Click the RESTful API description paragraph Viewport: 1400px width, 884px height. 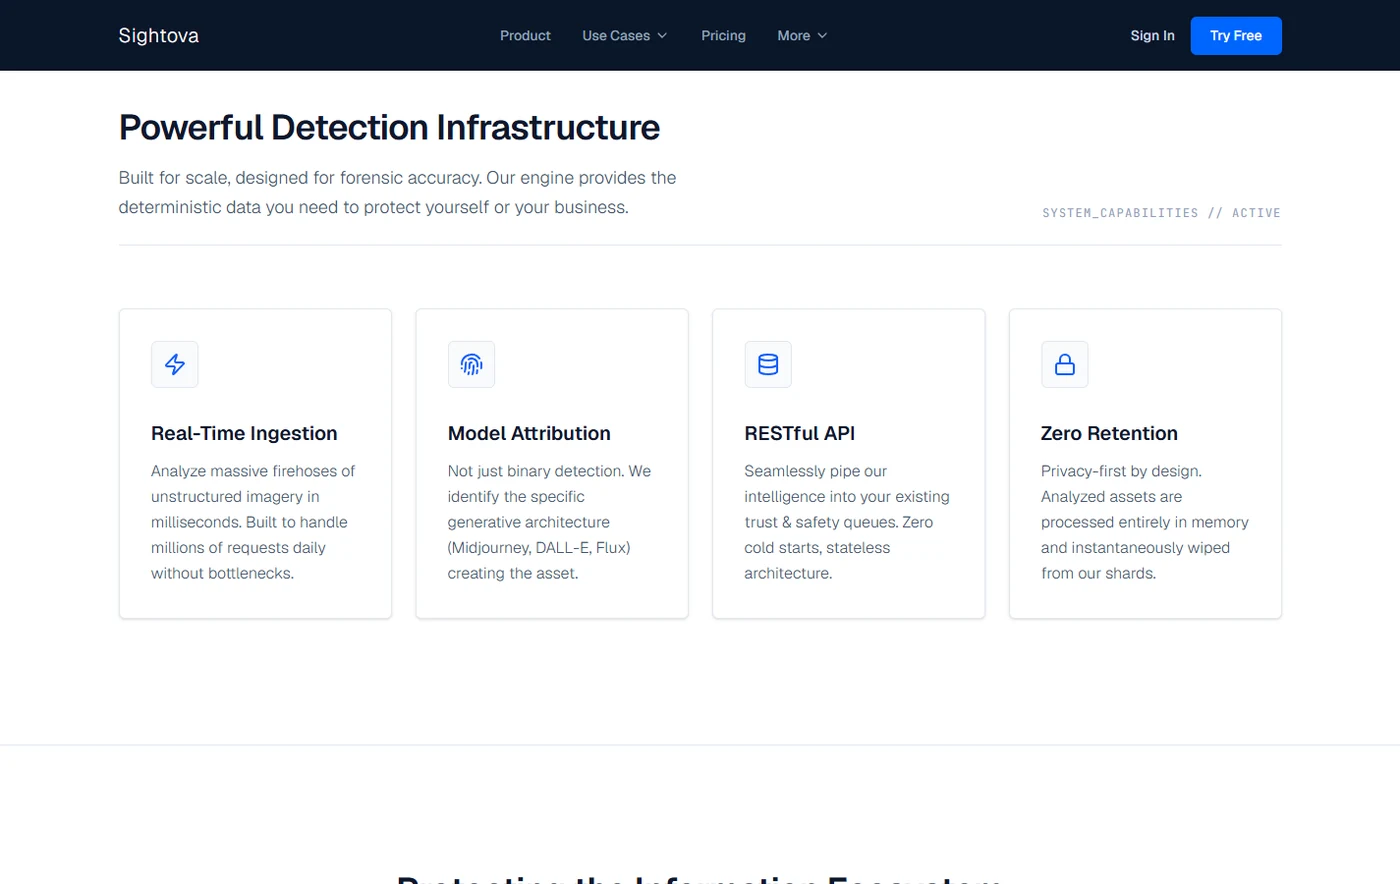click(x=847, y=522)
